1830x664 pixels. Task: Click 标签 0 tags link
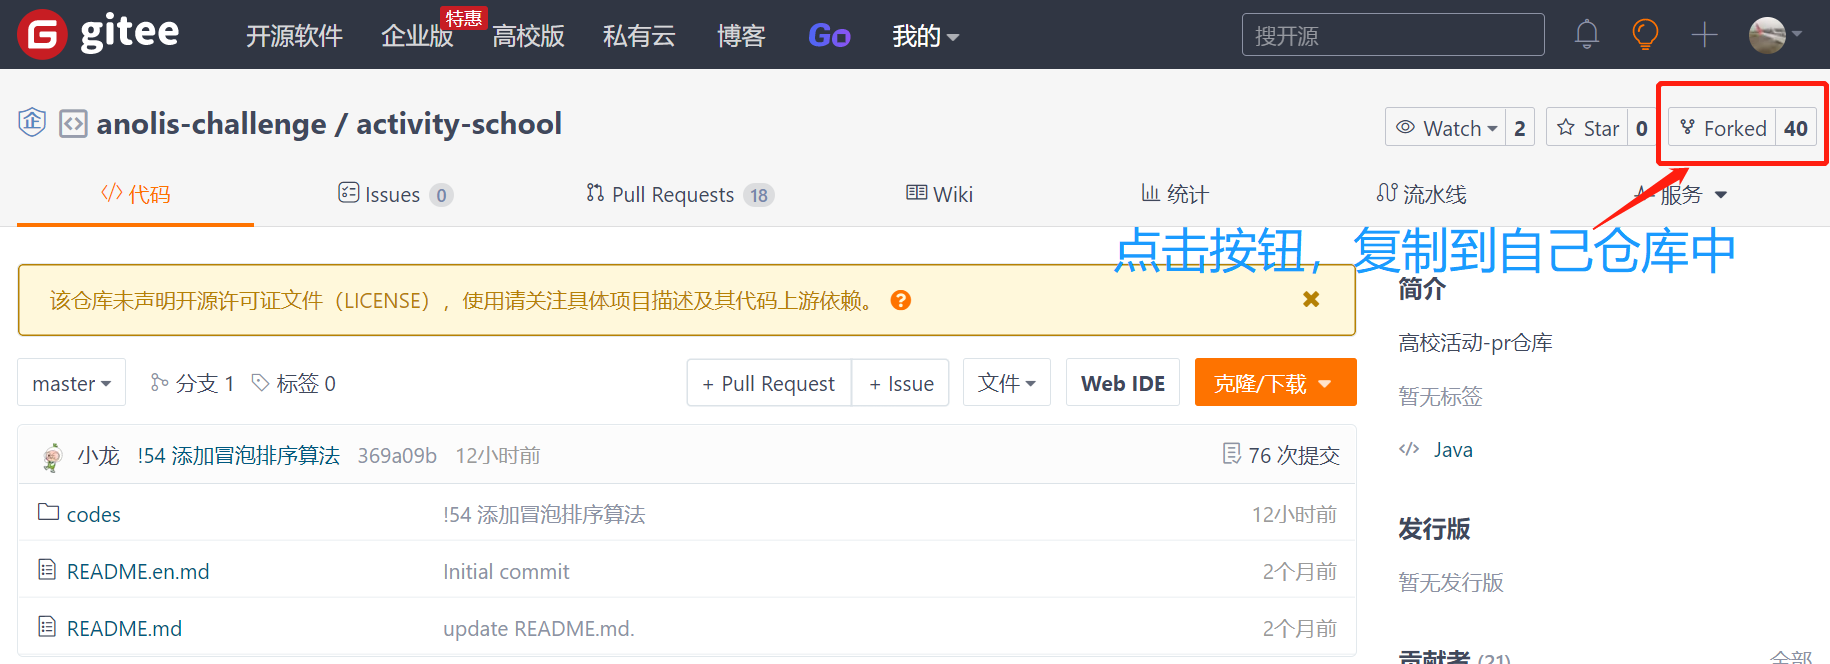[306, 383]
